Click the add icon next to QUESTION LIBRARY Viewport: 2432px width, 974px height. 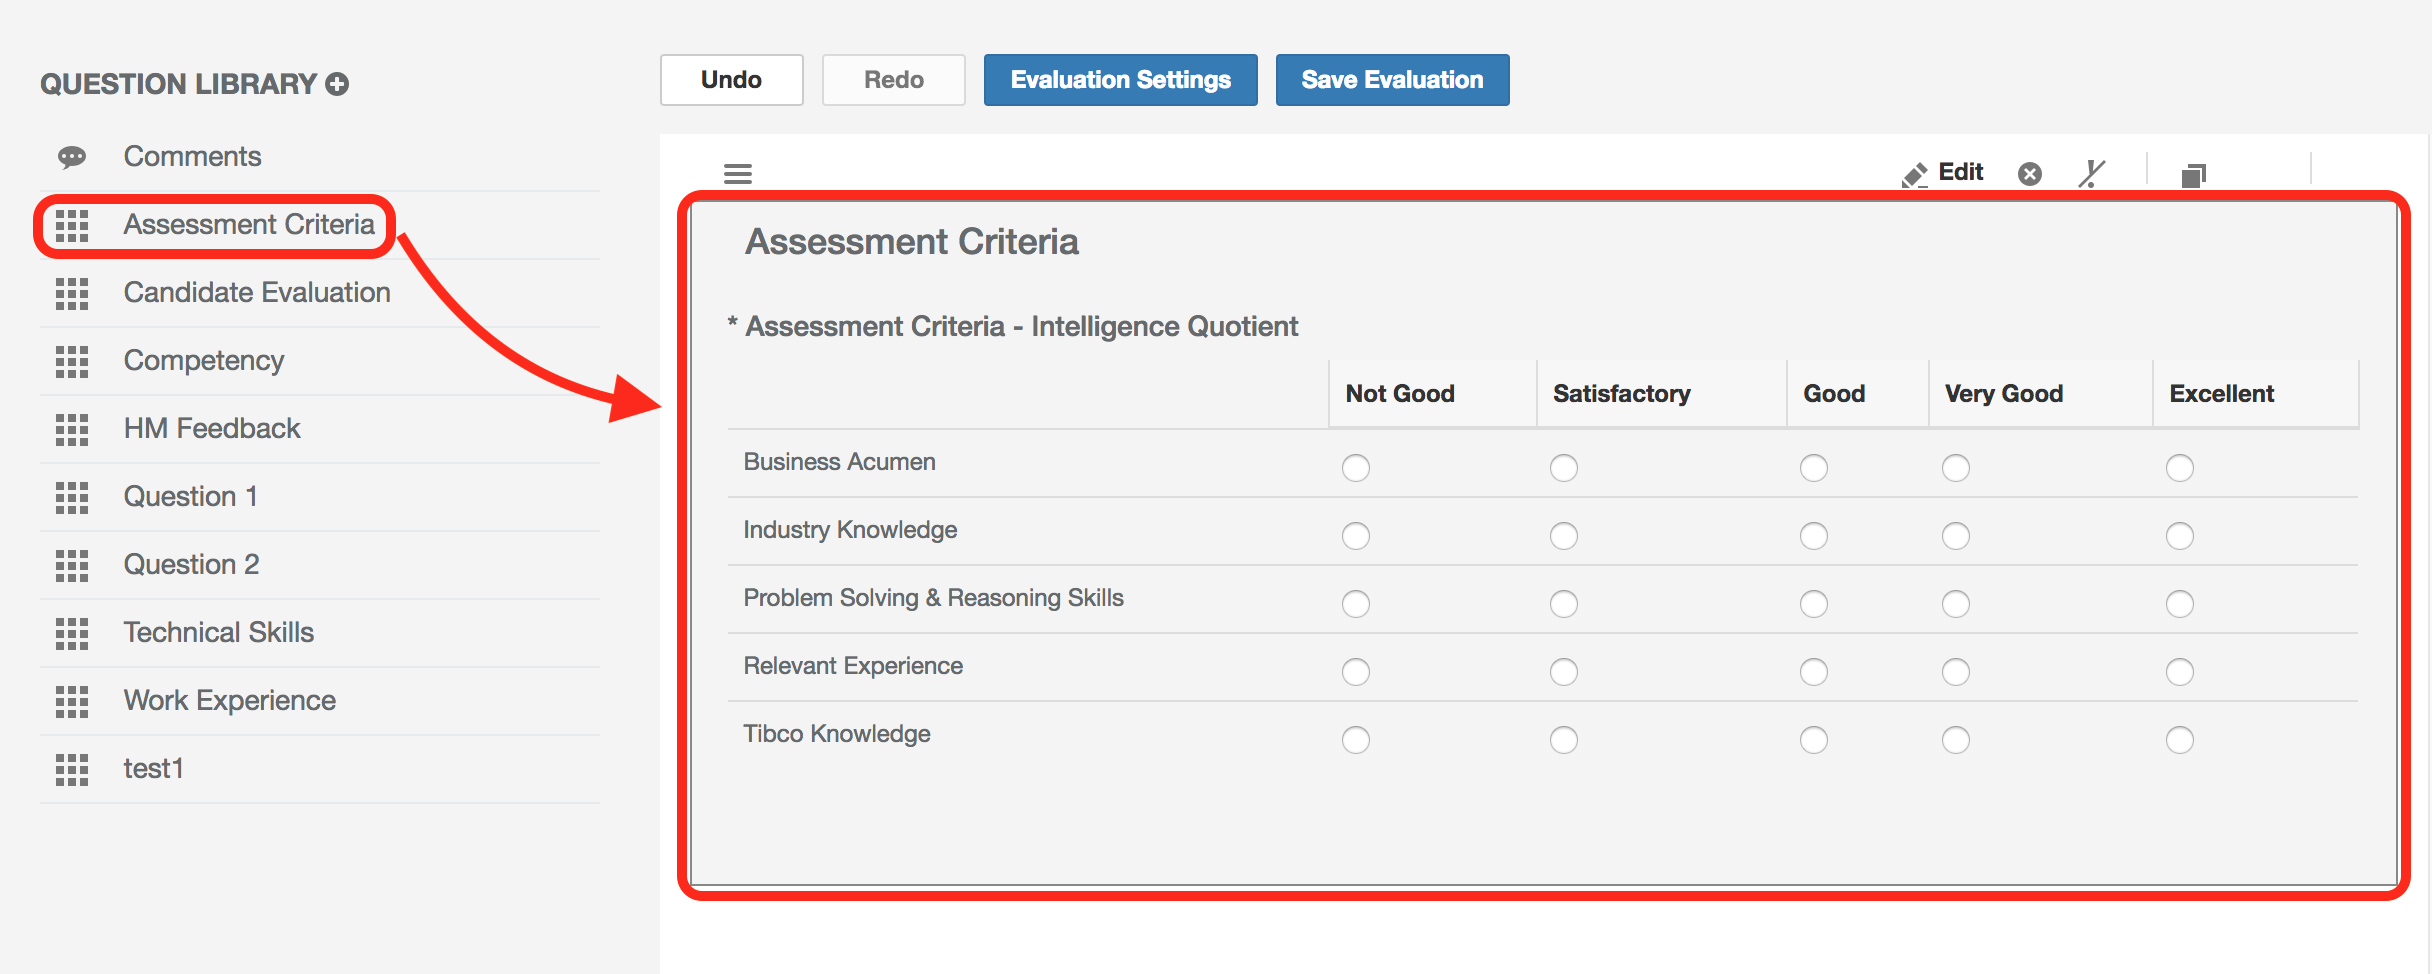[x=338, y=84]
